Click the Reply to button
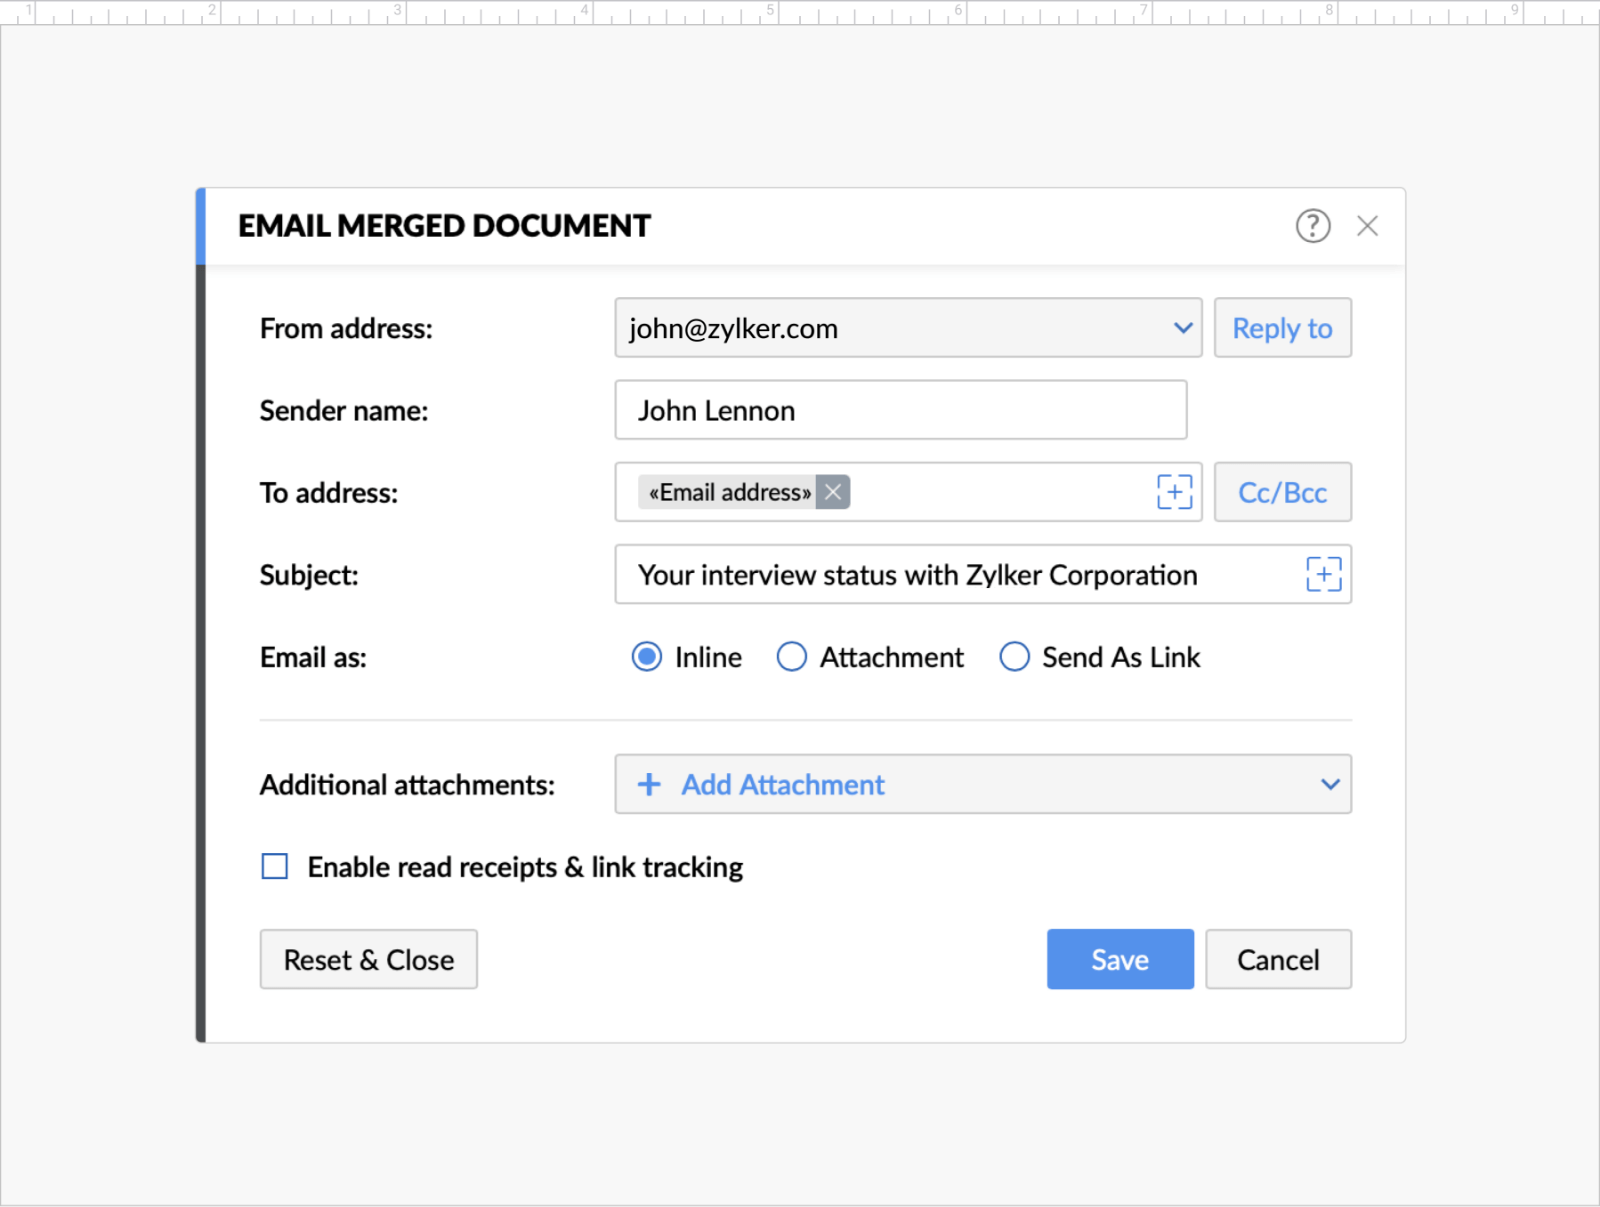 pyautogui.click(x=1282, y=328)
